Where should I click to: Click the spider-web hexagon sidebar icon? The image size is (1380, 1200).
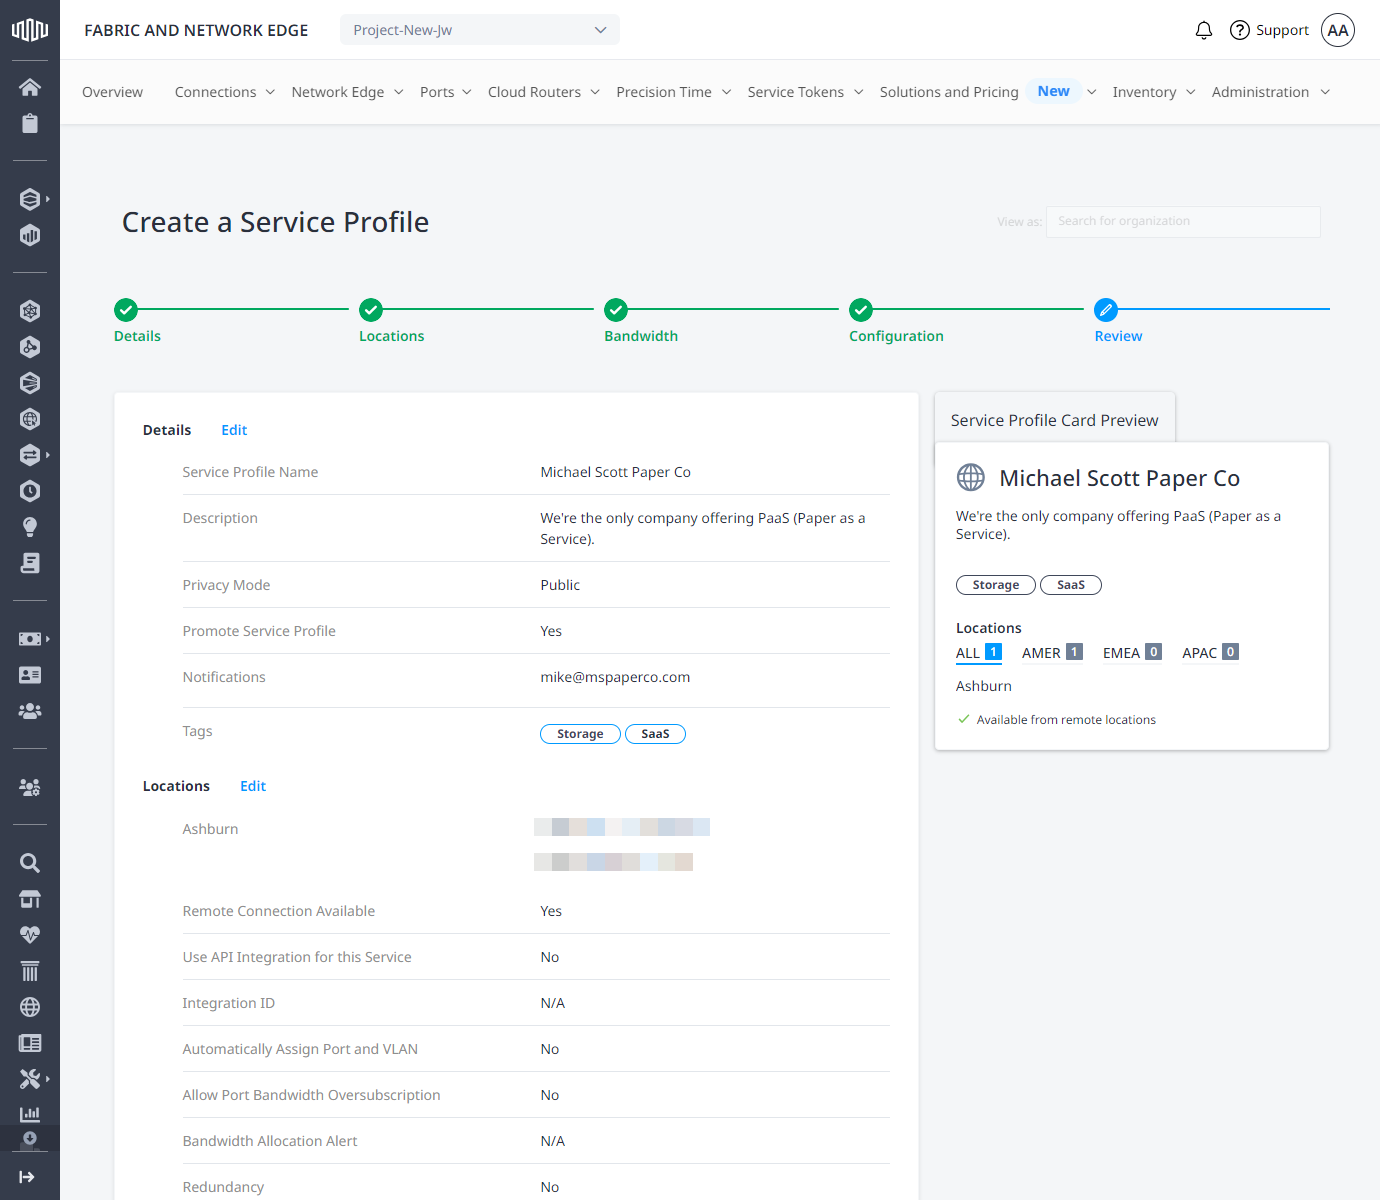(30, 311)
